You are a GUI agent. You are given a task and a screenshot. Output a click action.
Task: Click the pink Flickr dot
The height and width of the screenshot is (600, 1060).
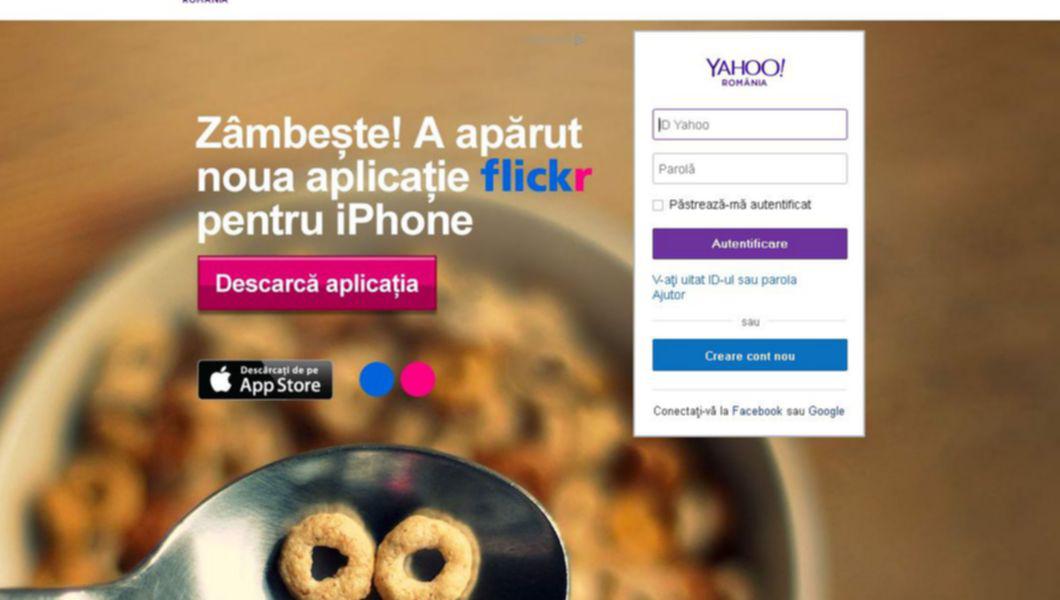pyautogui.click(x=417, y=379)
